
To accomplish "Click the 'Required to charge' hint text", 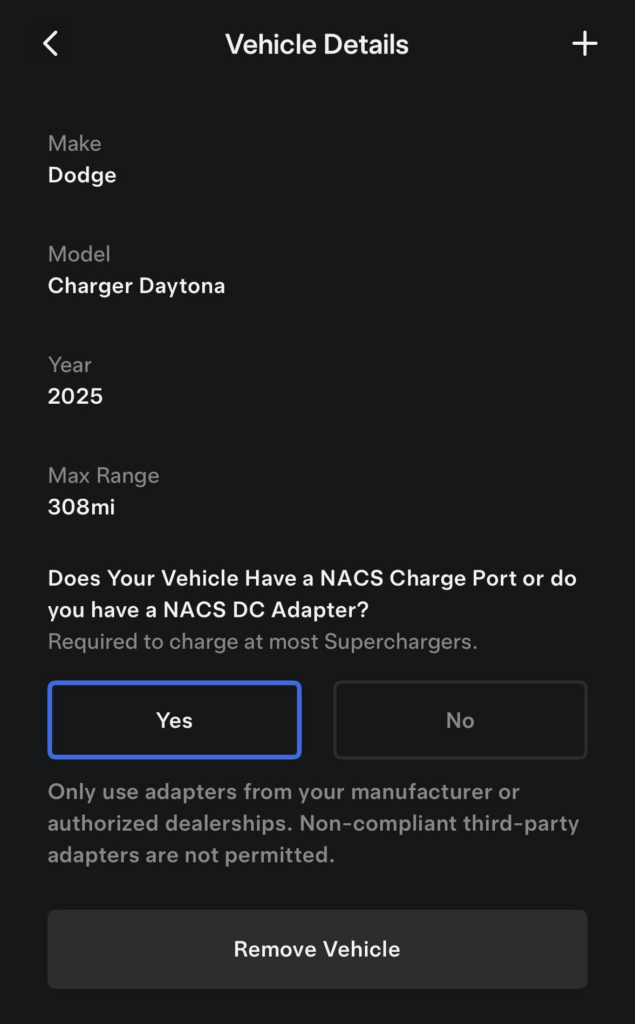I will (262, 642).
